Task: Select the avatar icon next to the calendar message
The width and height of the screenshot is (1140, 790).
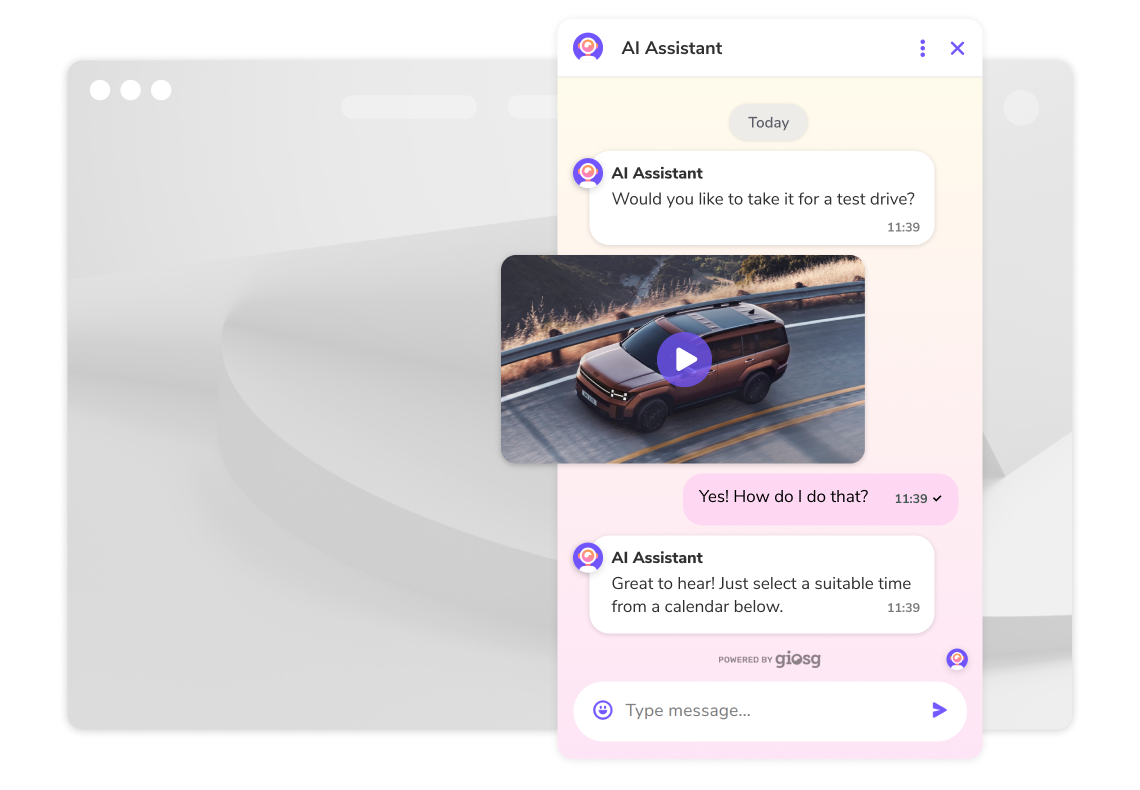Action: [588, 557]
